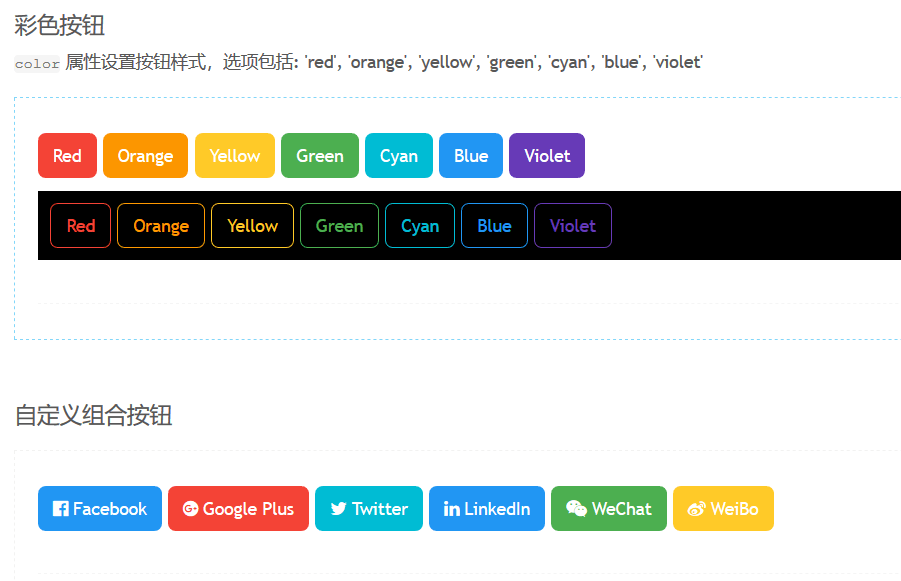This screenshot has width=901, height=581.
Task: Click the LinkedIn 'in' icon
Action: click(x=452, y=509)
